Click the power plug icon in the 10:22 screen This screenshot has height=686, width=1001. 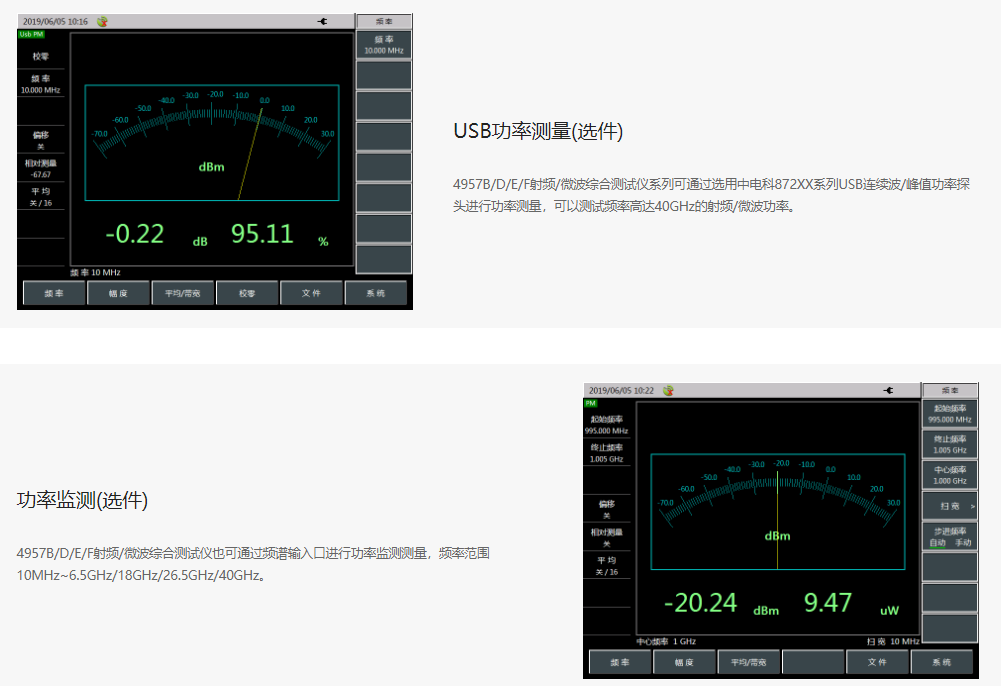(888, 390)
